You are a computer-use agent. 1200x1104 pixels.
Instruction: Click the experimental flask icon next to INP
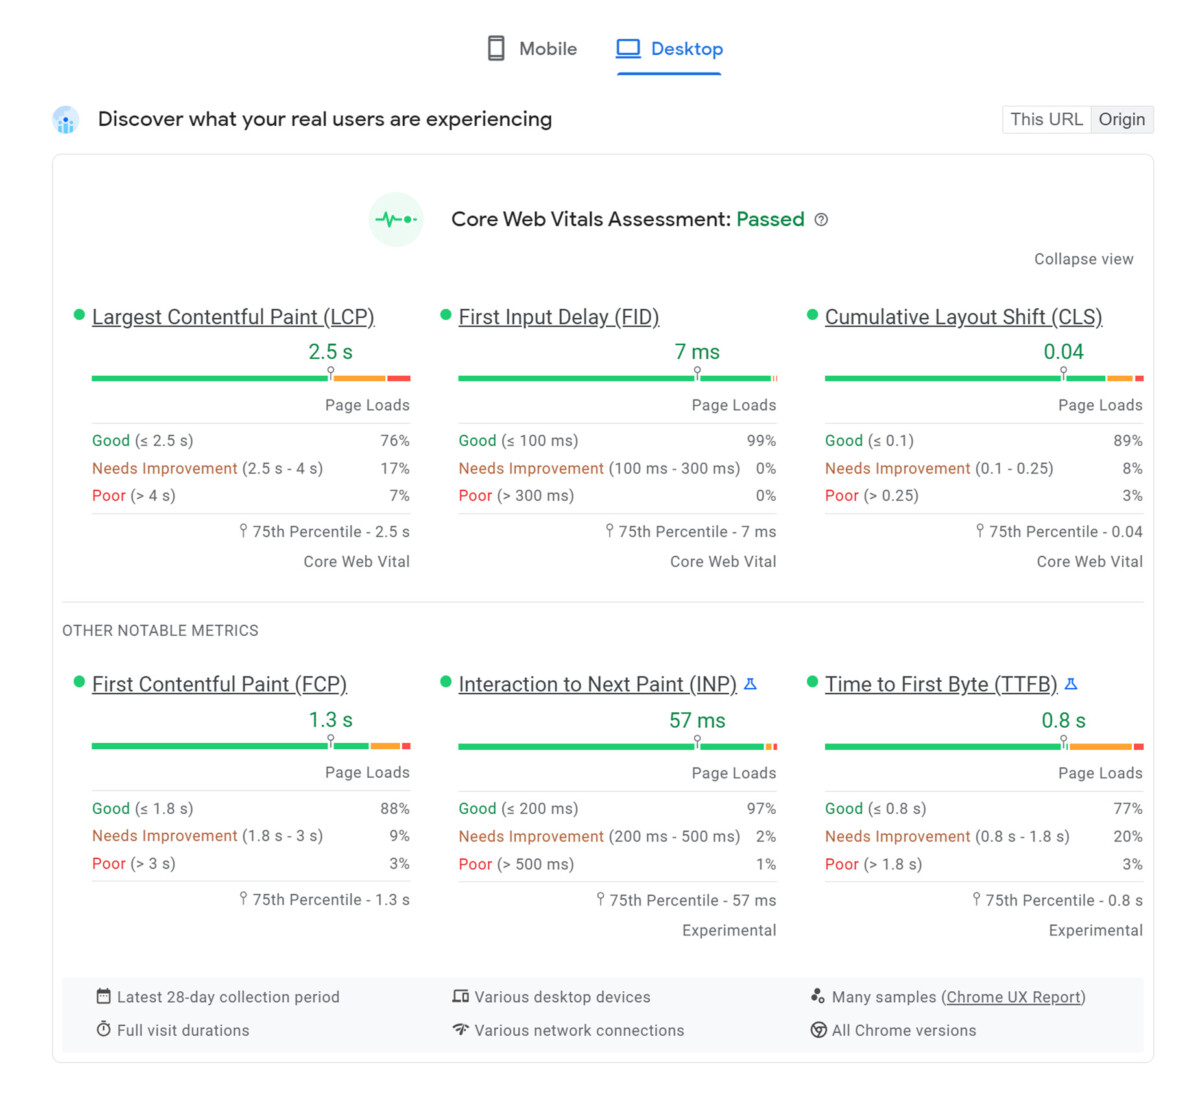pos(751,684)
